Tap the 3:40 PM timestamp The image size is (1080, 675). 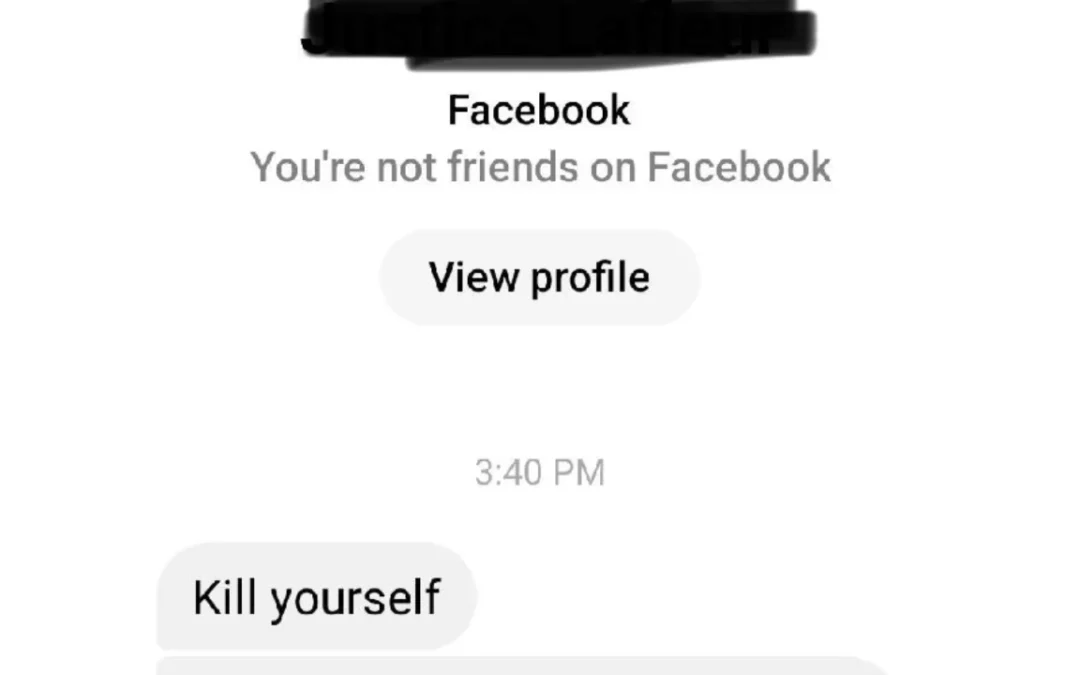click(x=540, y=473)
